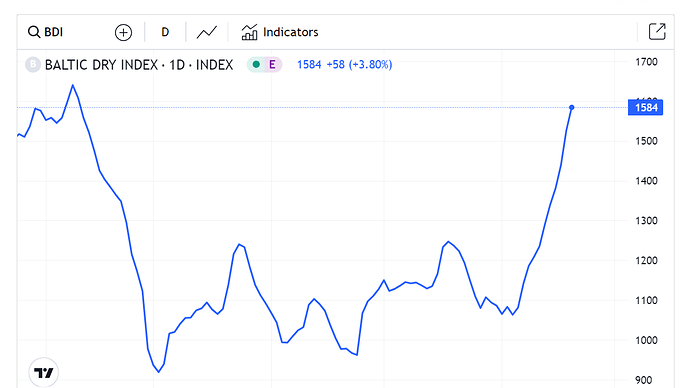This screenshot has width=690, height=388.
Task: Click the 1700 price axis label
Action: [646, 62]
